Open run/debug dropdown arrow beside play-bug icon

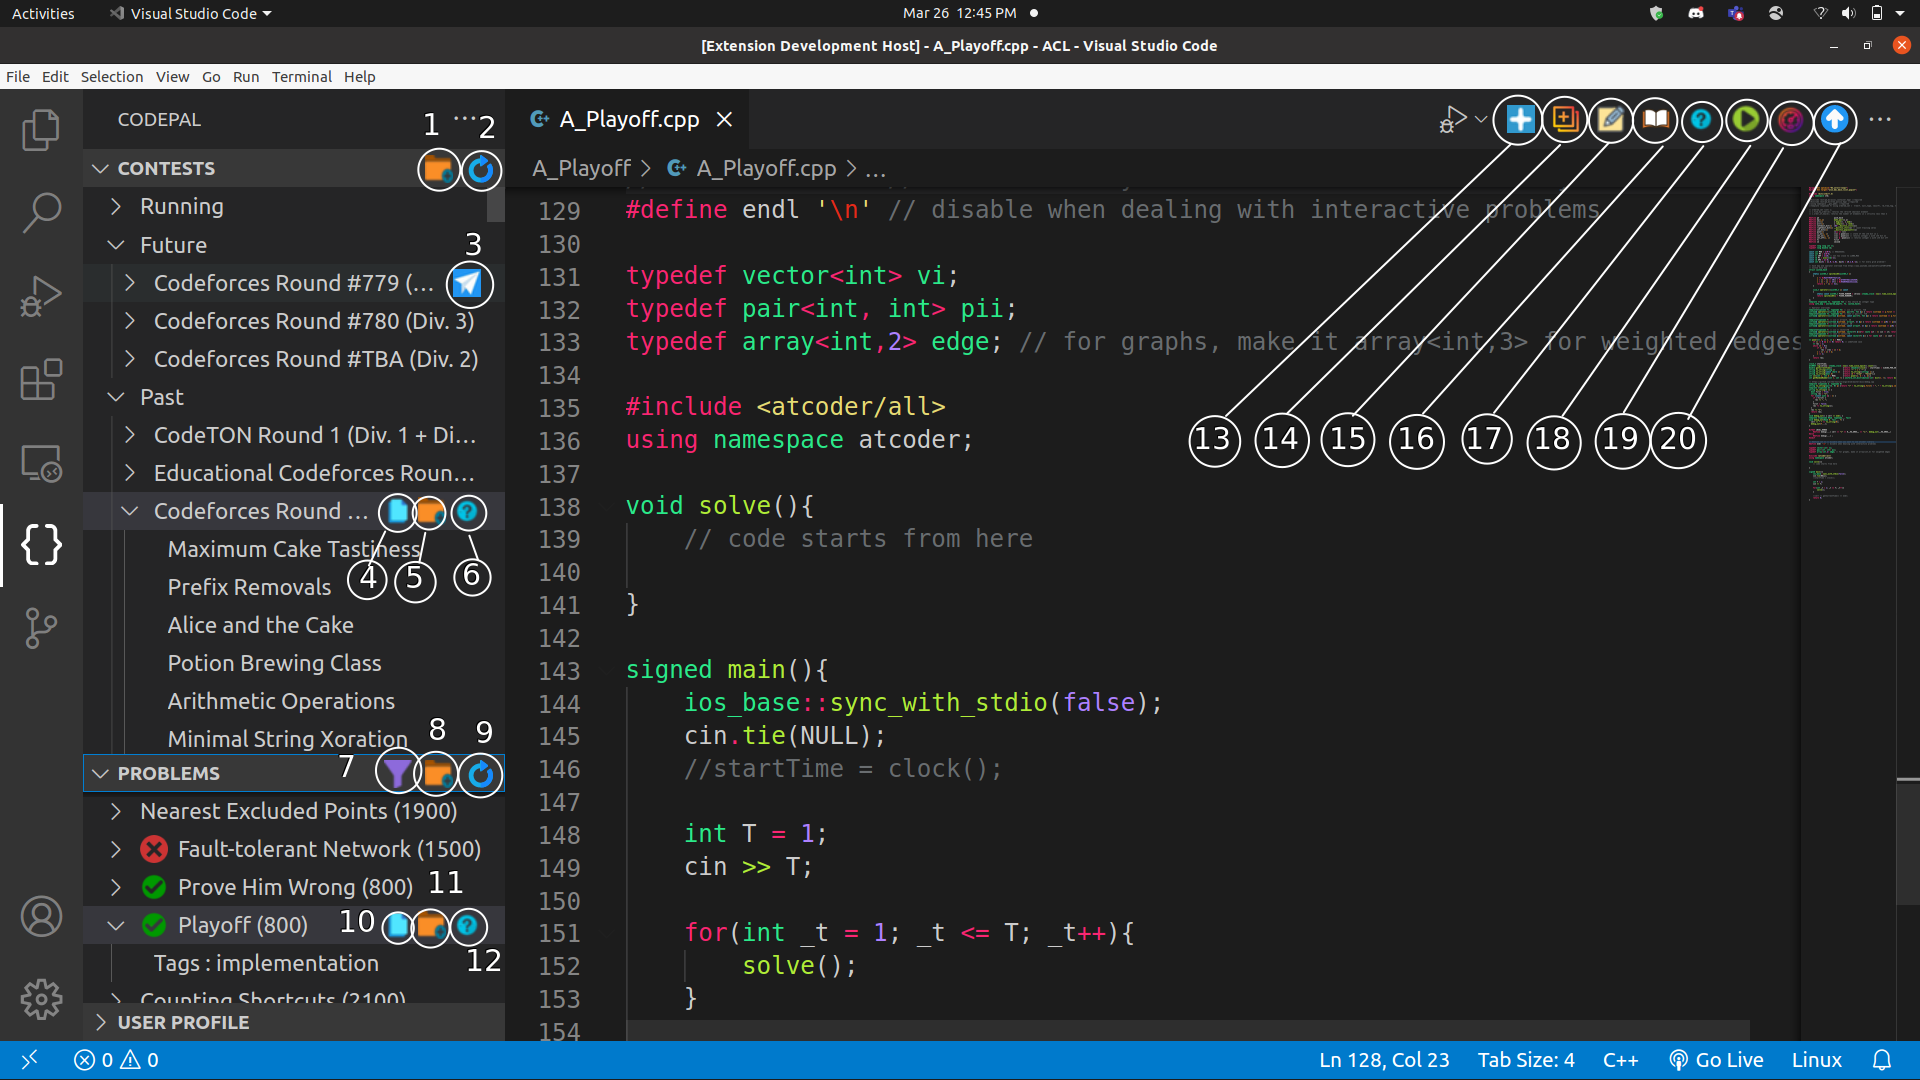1481,119
